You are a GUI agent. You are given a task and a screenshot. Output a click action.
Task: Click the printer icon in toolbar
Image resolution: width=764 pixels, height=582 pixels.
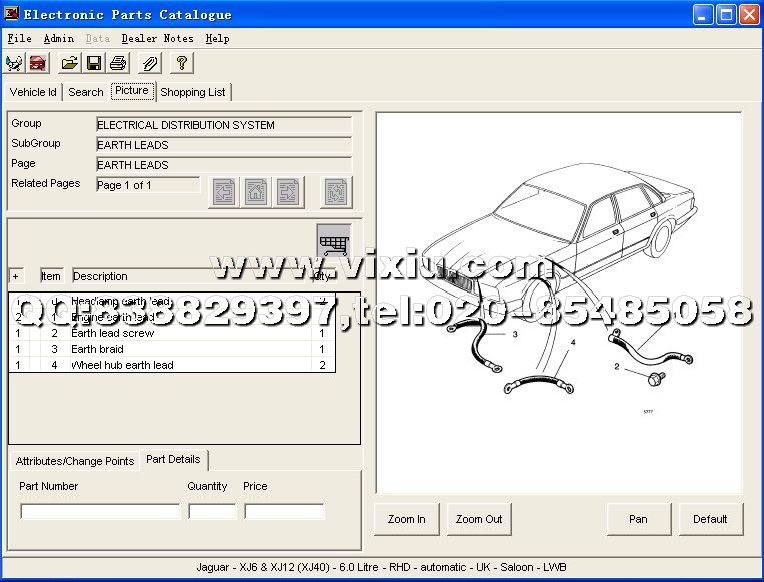coord(118,63)
